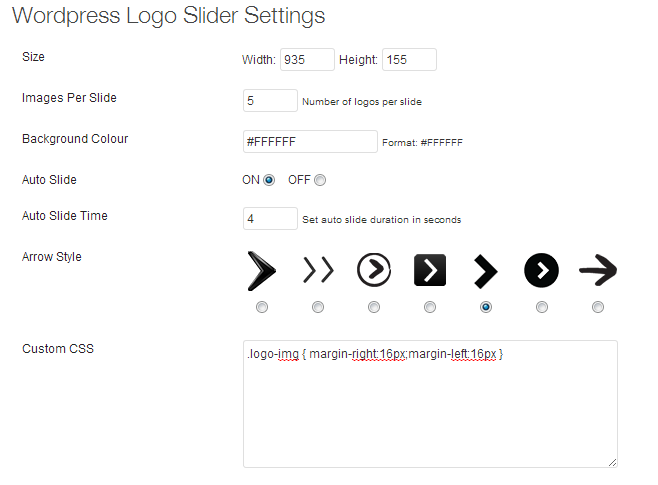This screenshot has width=658, height=485.
Task: Click inside the Custom CSS textarea
Action: [430, 404]
